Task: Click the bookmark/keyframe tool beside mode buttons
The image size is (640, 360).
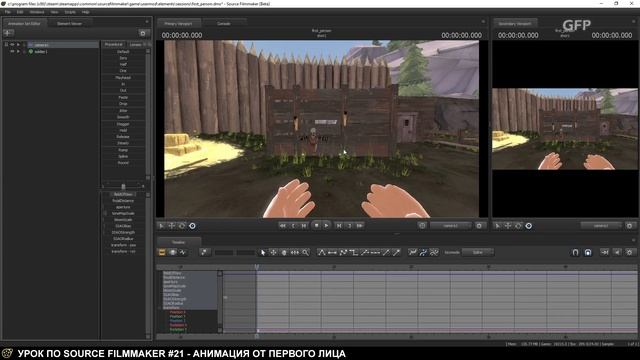Action: pos(204,253)
